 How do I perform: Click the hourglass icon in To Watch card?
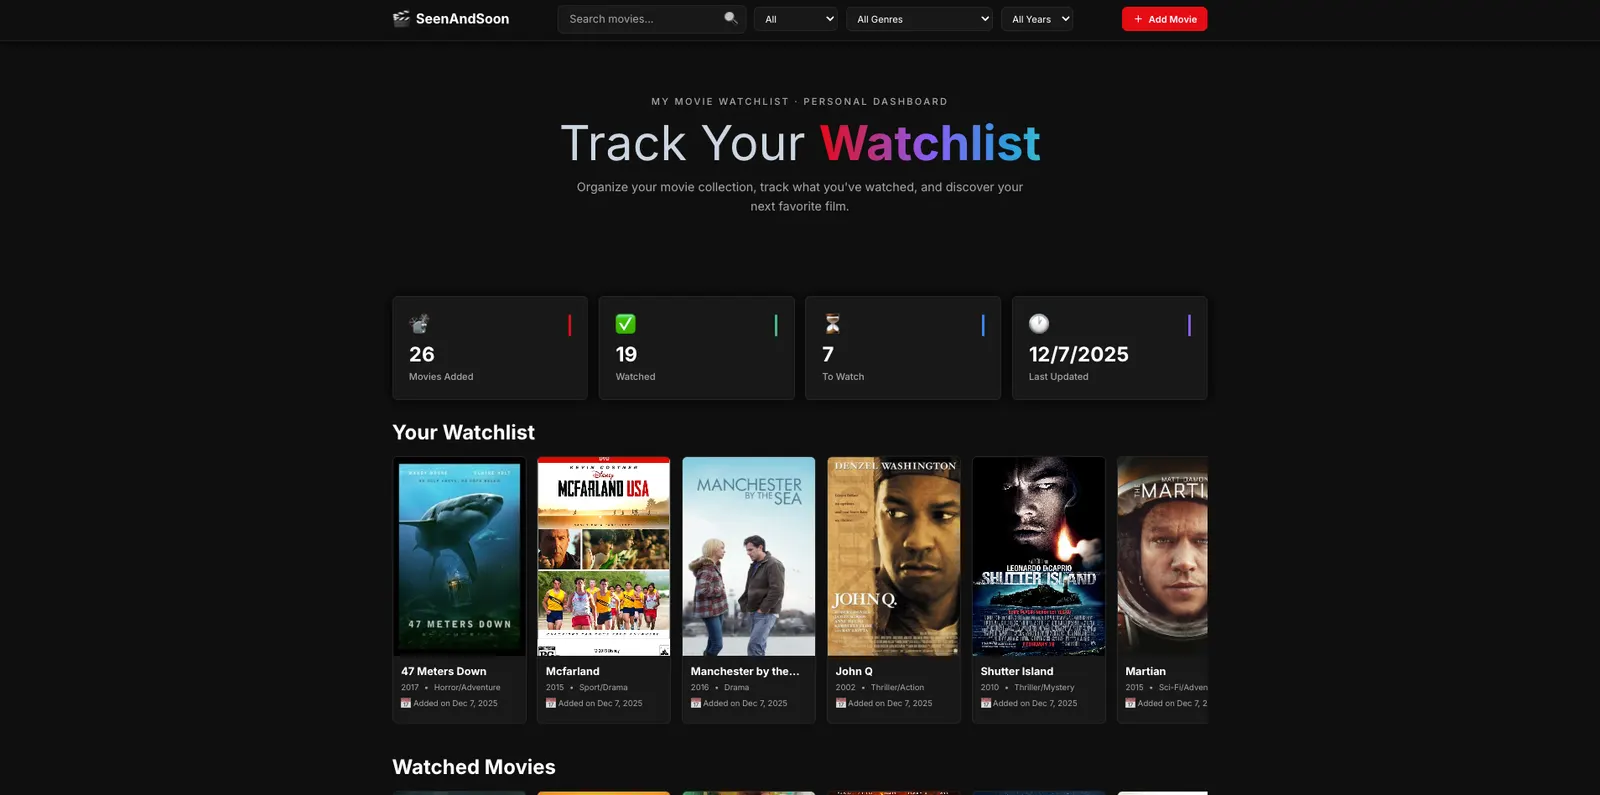[832, 324]
